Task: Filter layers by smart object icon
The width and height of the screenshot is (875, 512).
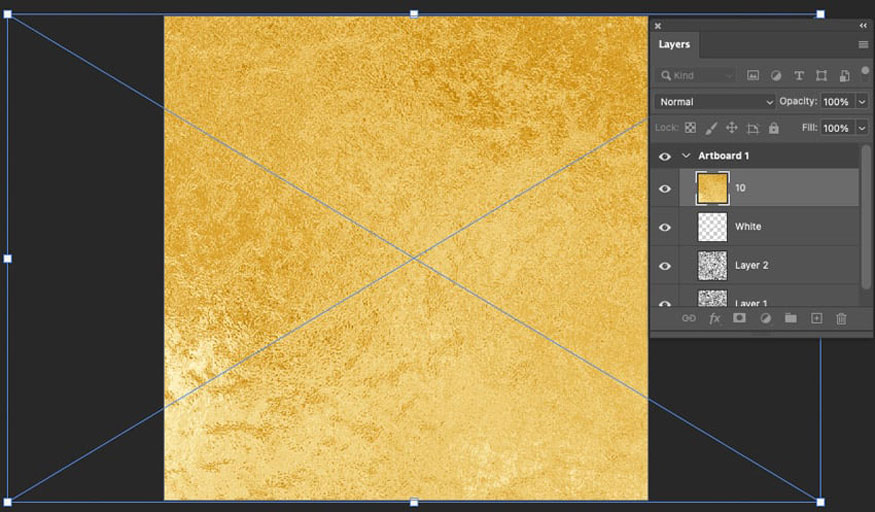Action: point(844,75)
